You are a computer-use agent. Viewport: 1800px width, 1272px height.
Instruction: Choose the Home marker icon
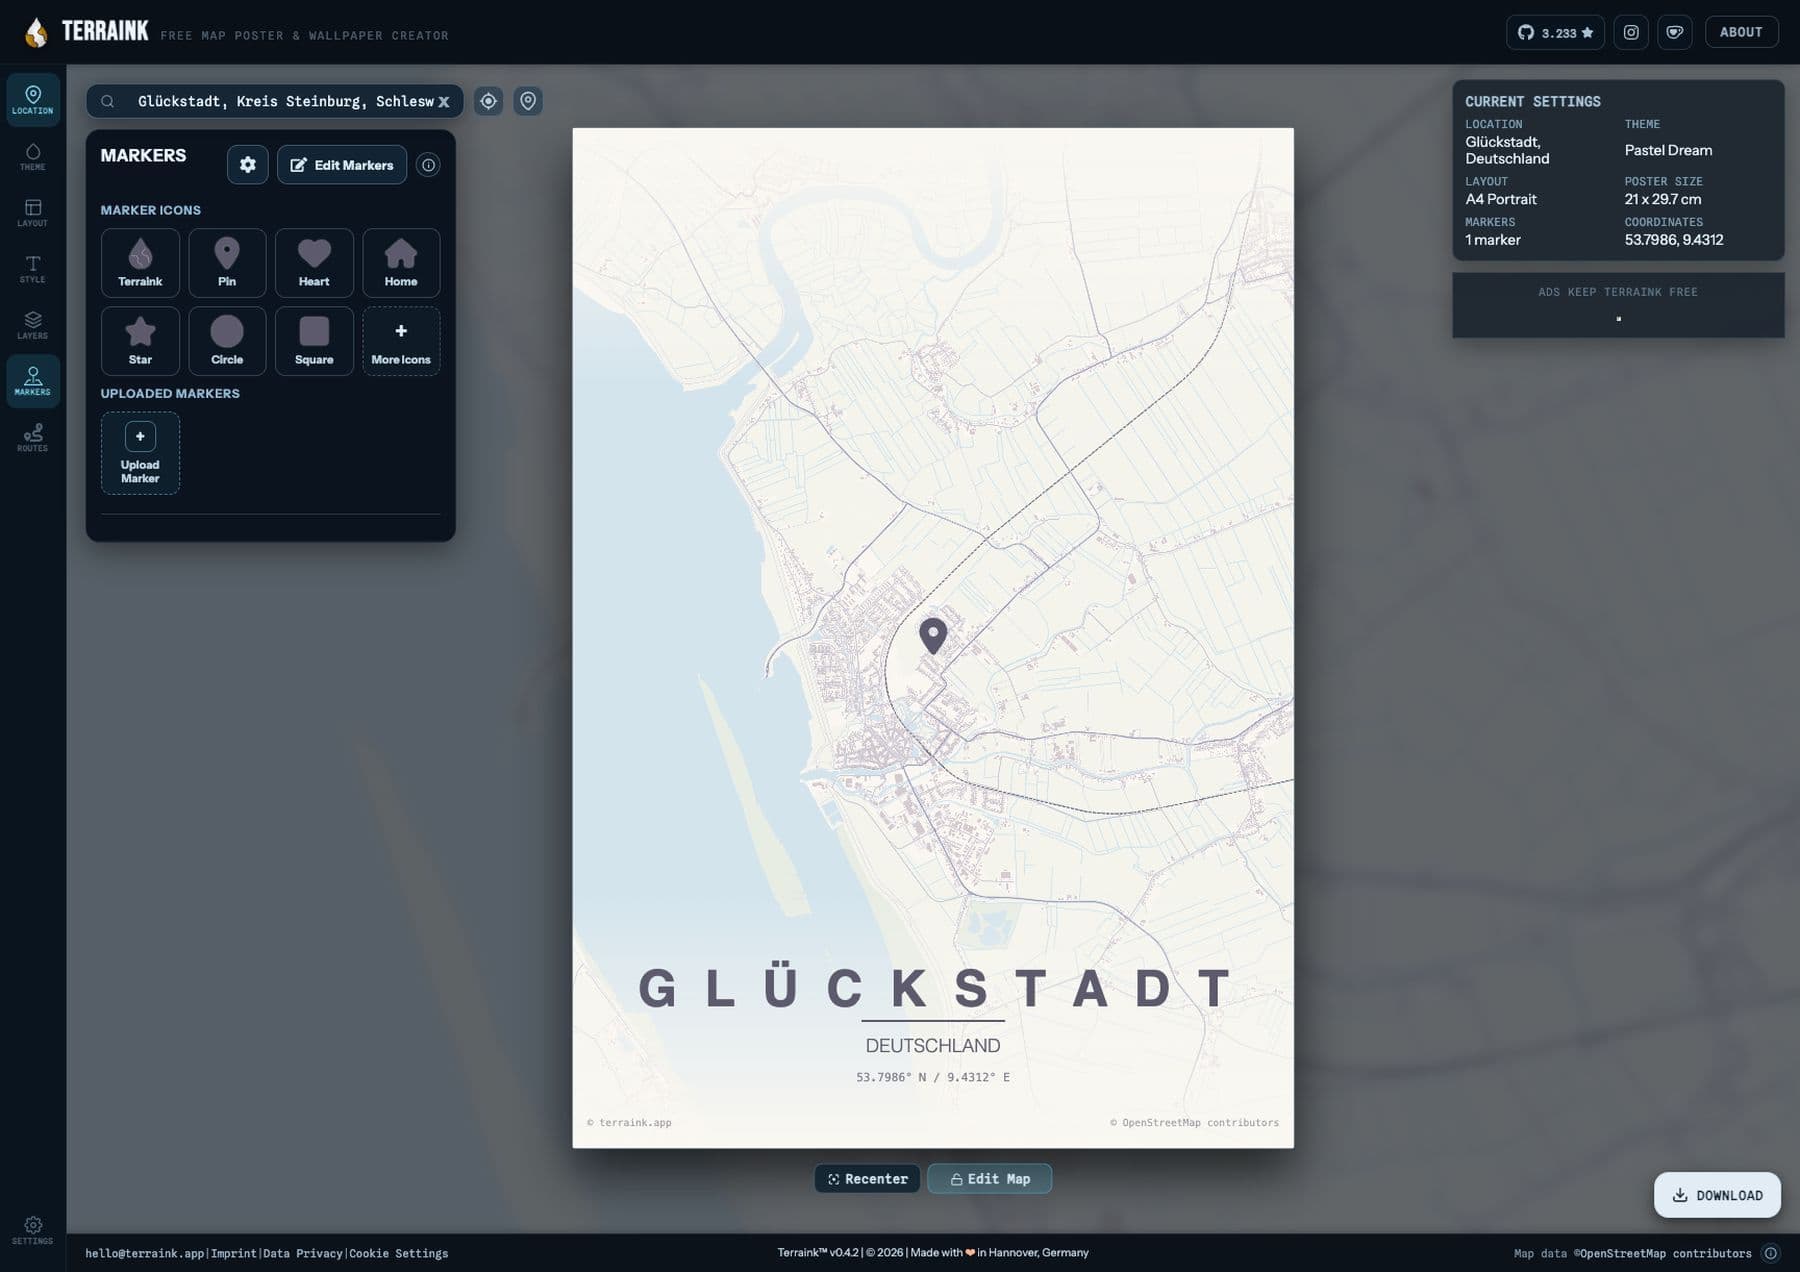pyautogui.click(x=401, y=263)
